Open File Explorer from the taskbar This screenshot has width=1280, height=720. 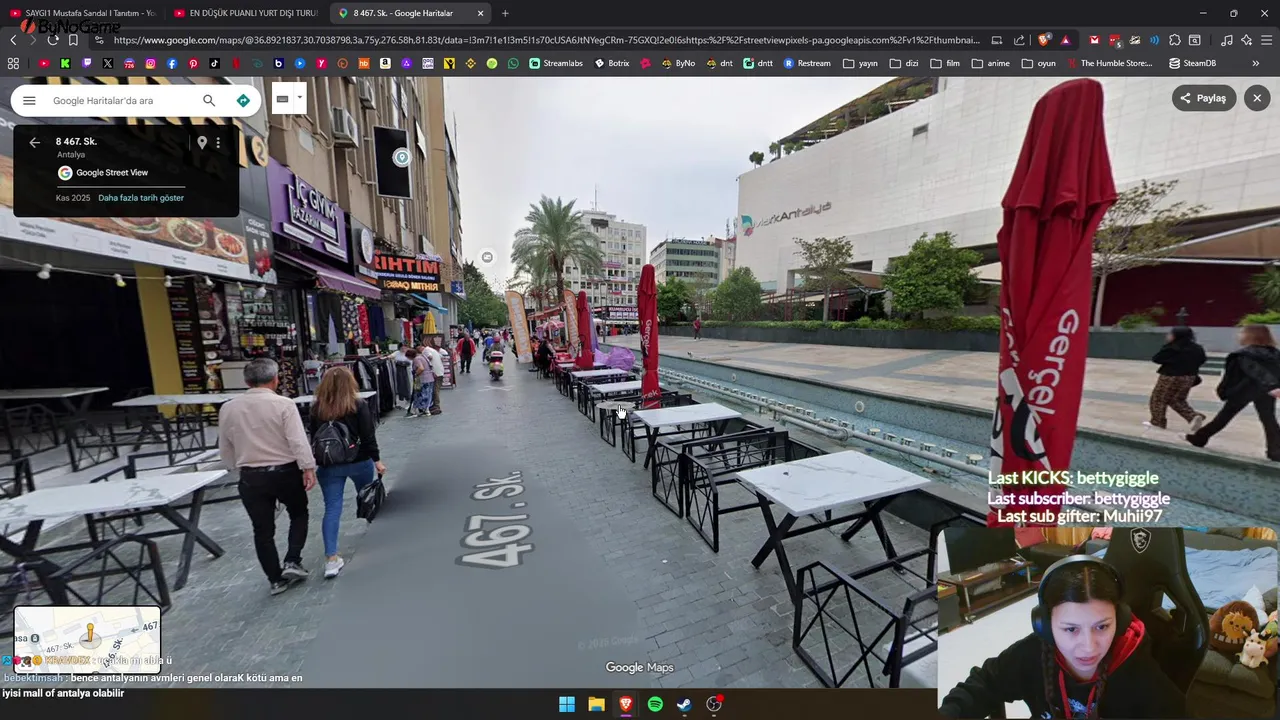point(596,704)
